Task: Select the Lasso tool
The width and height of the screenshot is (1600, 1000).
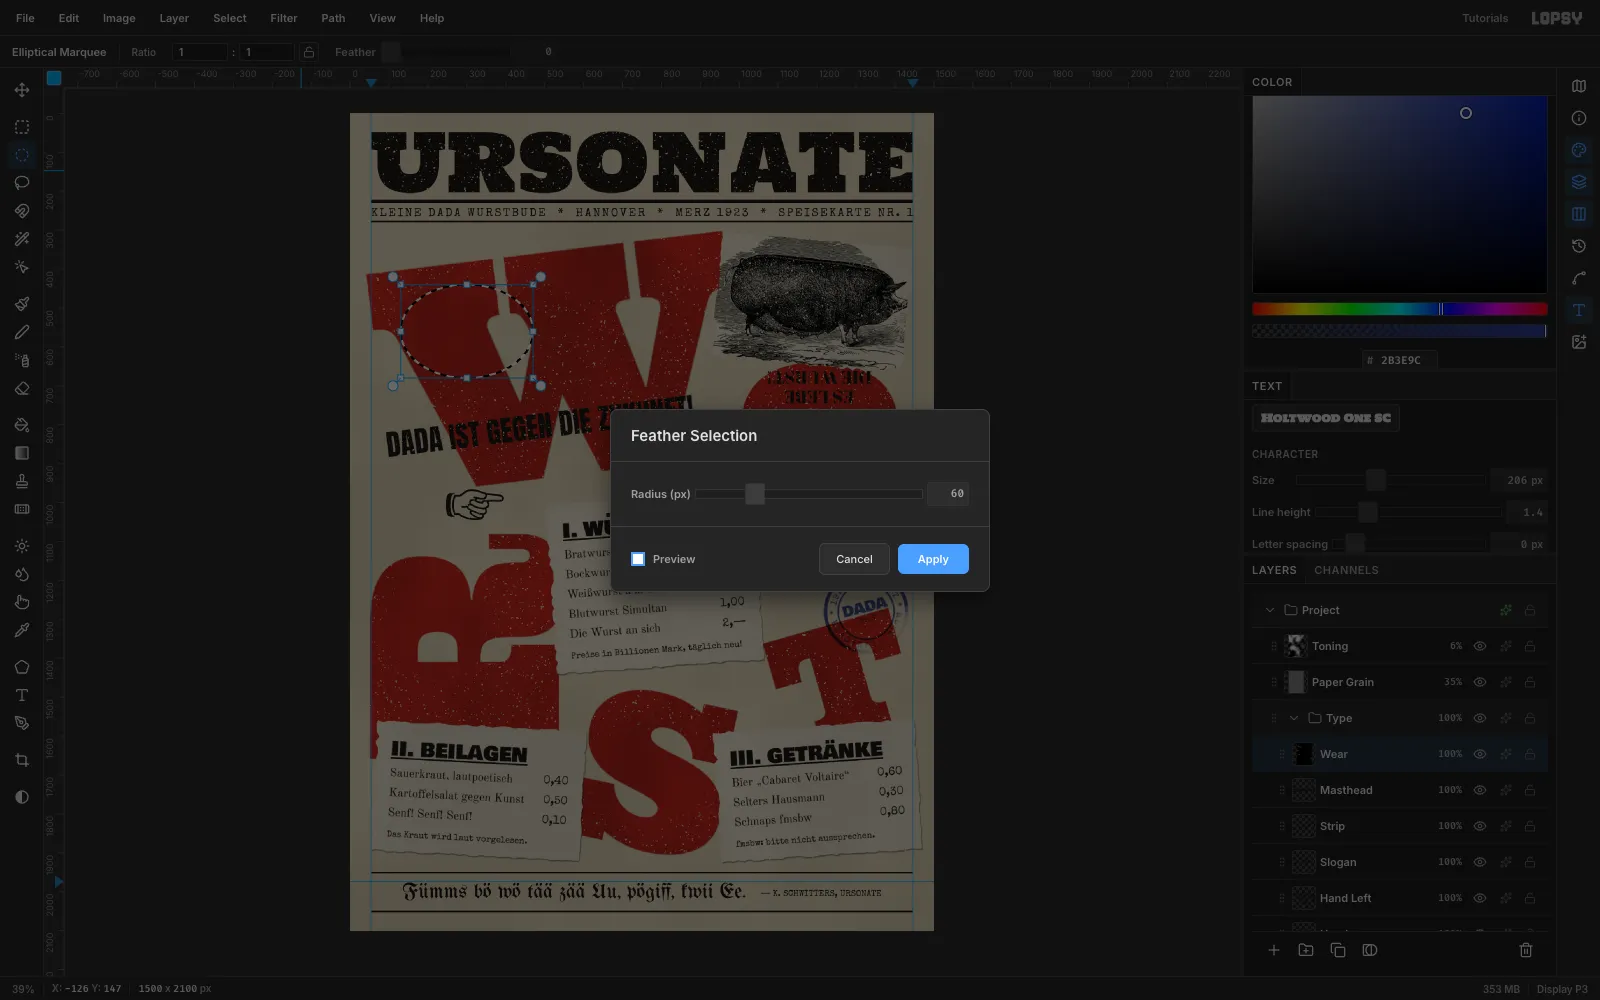Action: (x=22, y=183)
